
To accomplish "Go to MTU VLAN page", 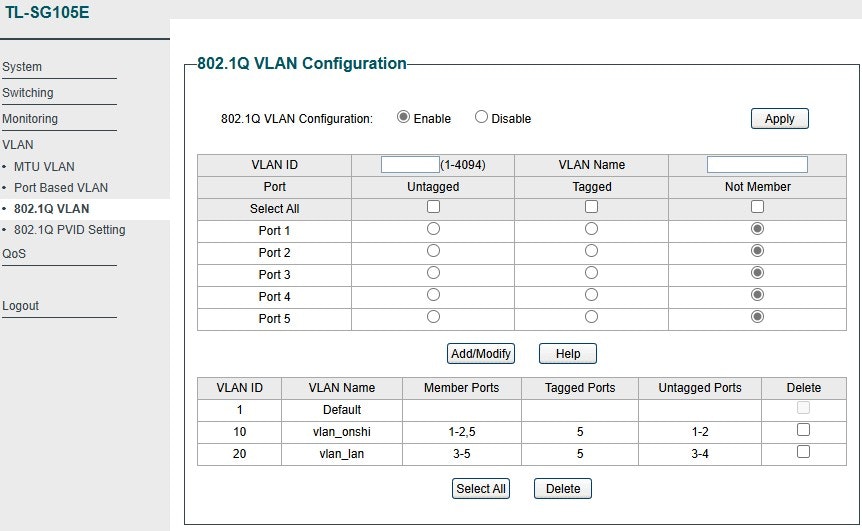I will tap(44, 167).
